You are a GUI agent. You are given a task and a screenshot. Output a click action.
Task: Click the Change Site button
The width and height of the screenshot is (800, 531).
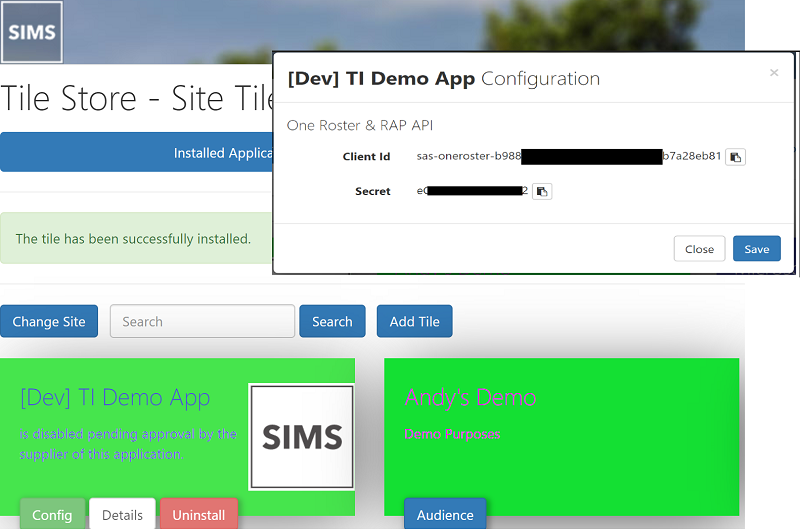(49, 321)
